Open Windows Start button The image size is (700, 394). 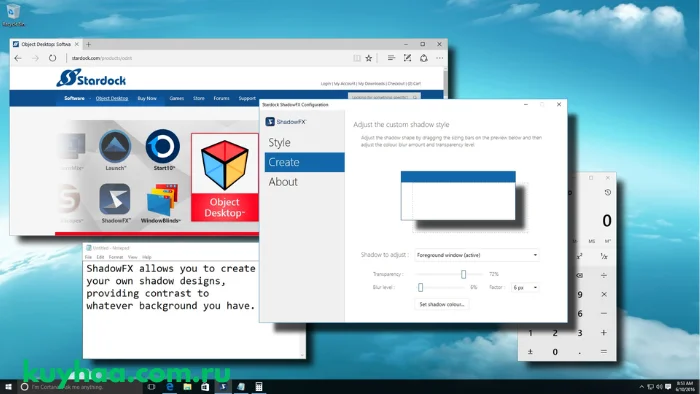[8, 387]
